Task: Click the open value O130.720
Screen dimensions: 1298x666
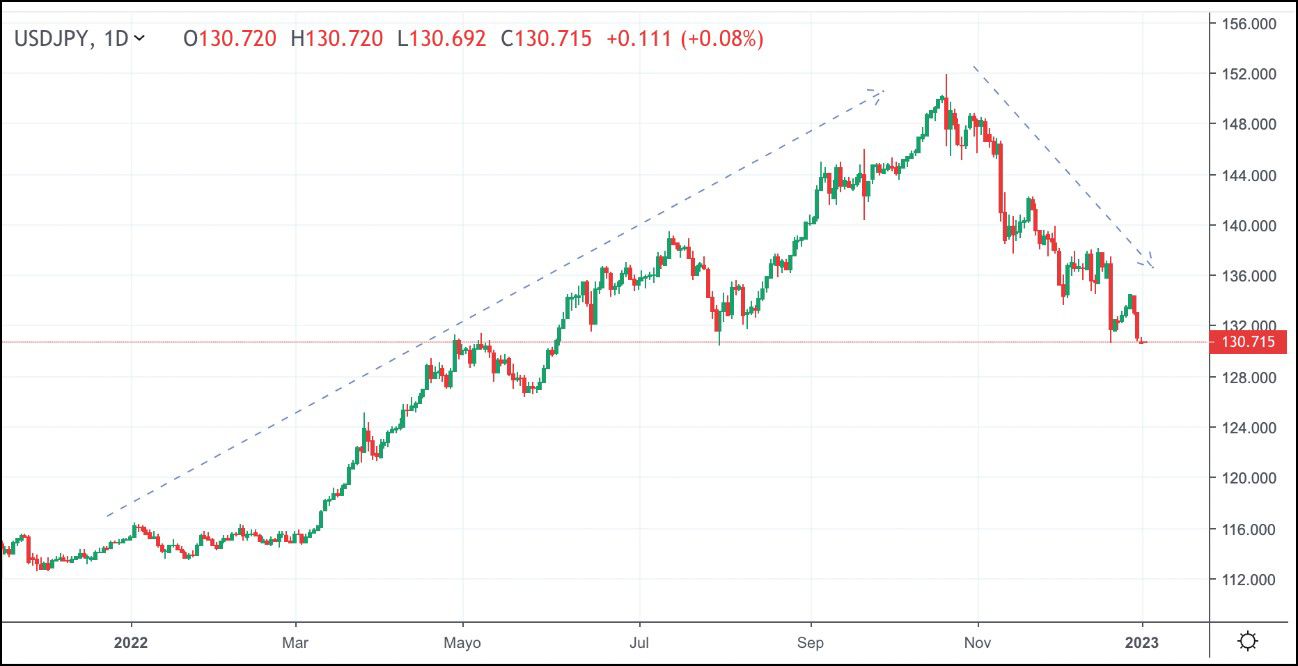Action: point(232,39)
